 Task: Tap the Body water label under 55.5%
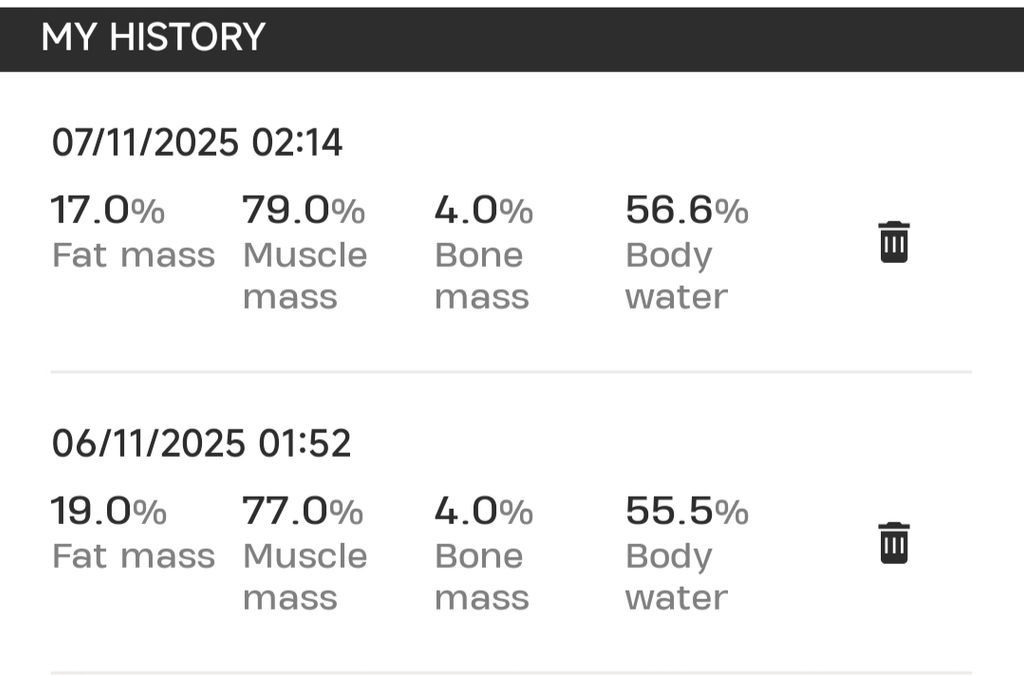click(676, 577)
